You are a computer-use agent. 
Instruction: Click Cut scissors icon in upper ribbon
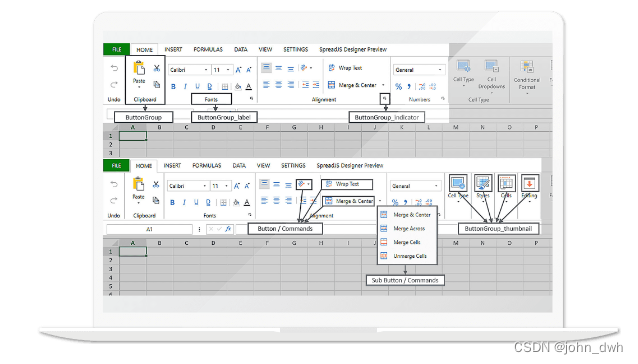click(157, 68)
